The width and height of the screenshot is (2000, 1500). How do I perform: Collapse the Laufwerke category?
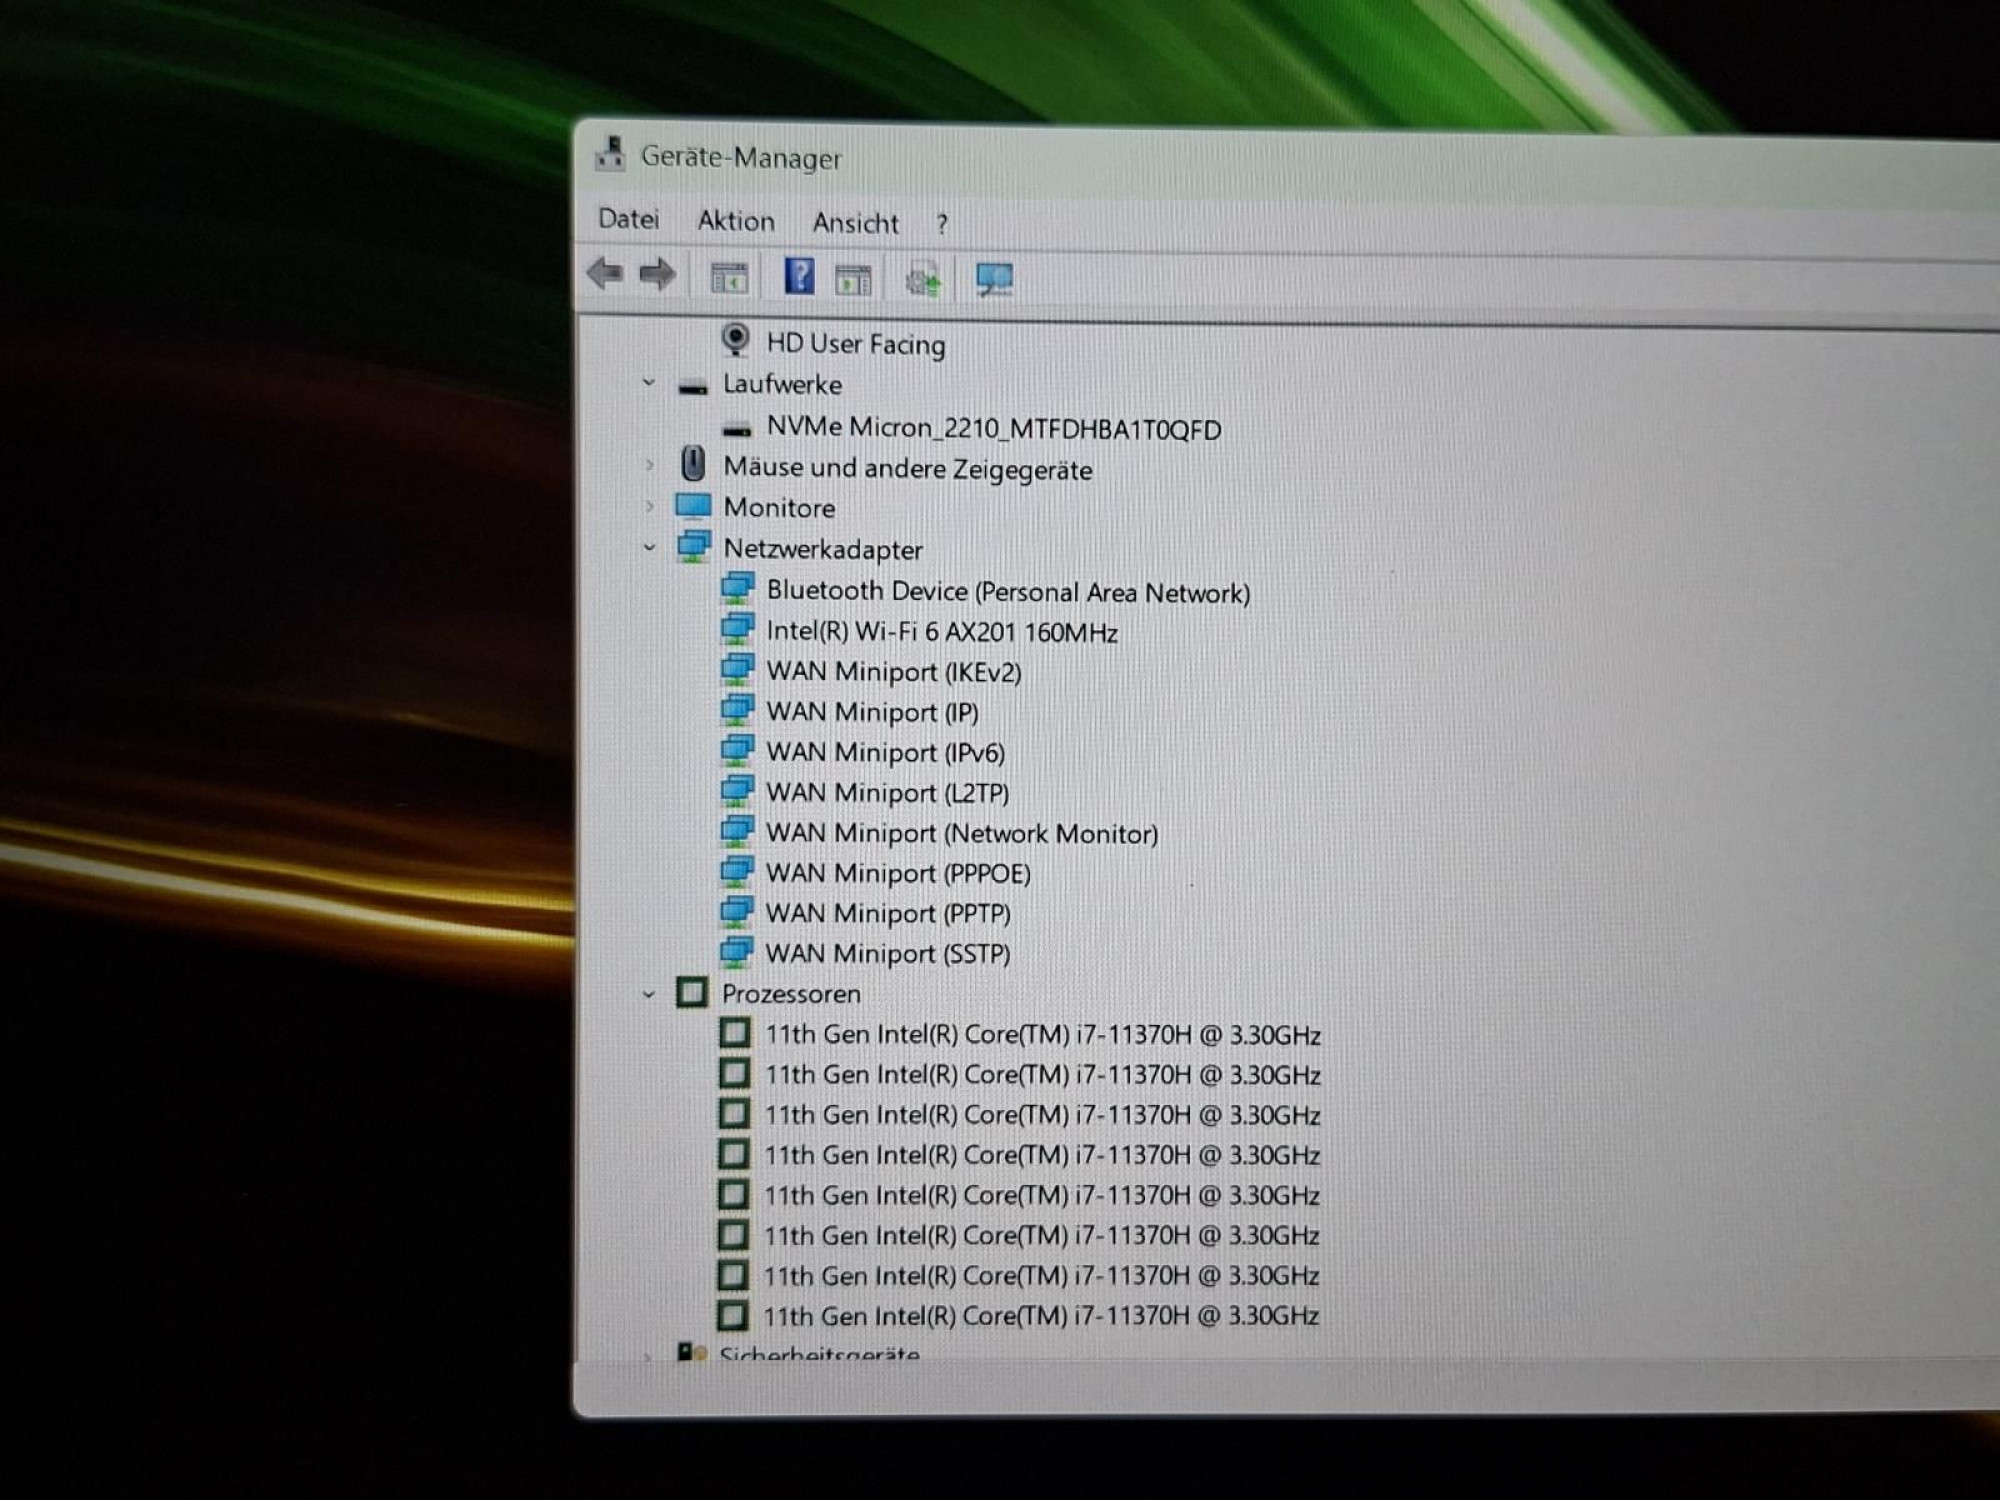[649, 383]
